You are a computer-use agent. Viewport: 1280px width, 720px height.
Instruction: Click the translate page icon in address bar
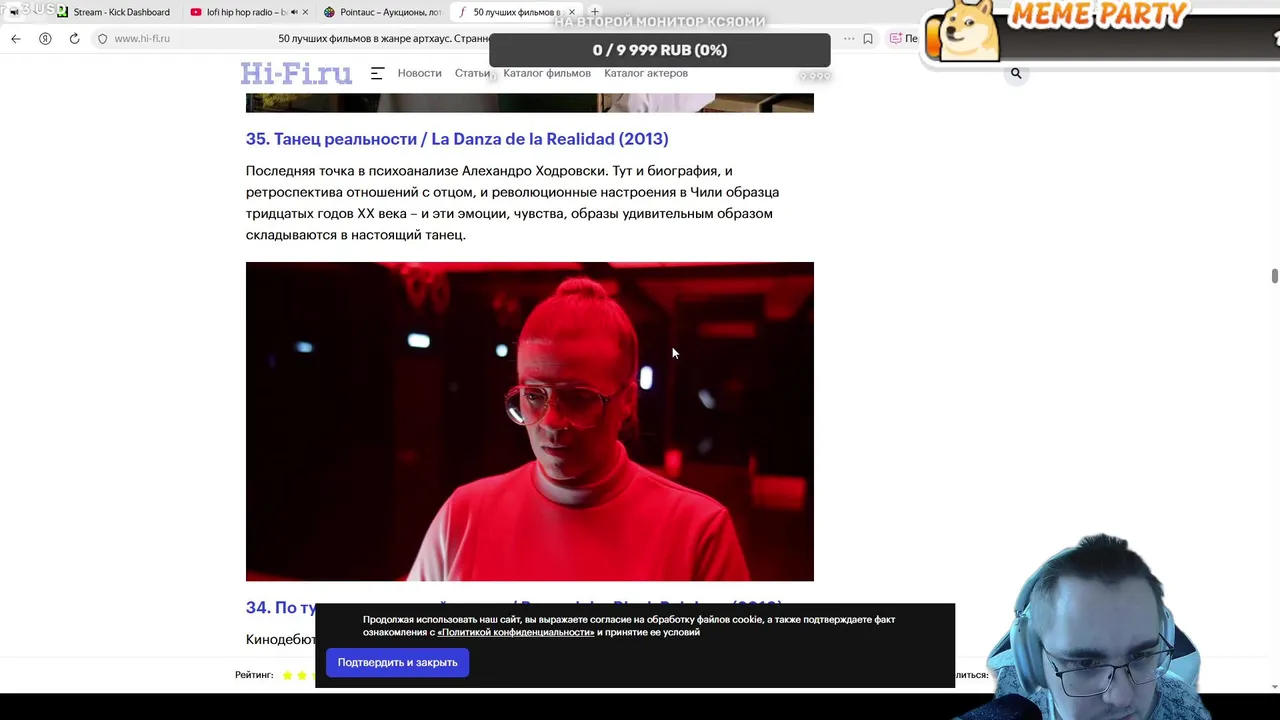coord(897,38)
